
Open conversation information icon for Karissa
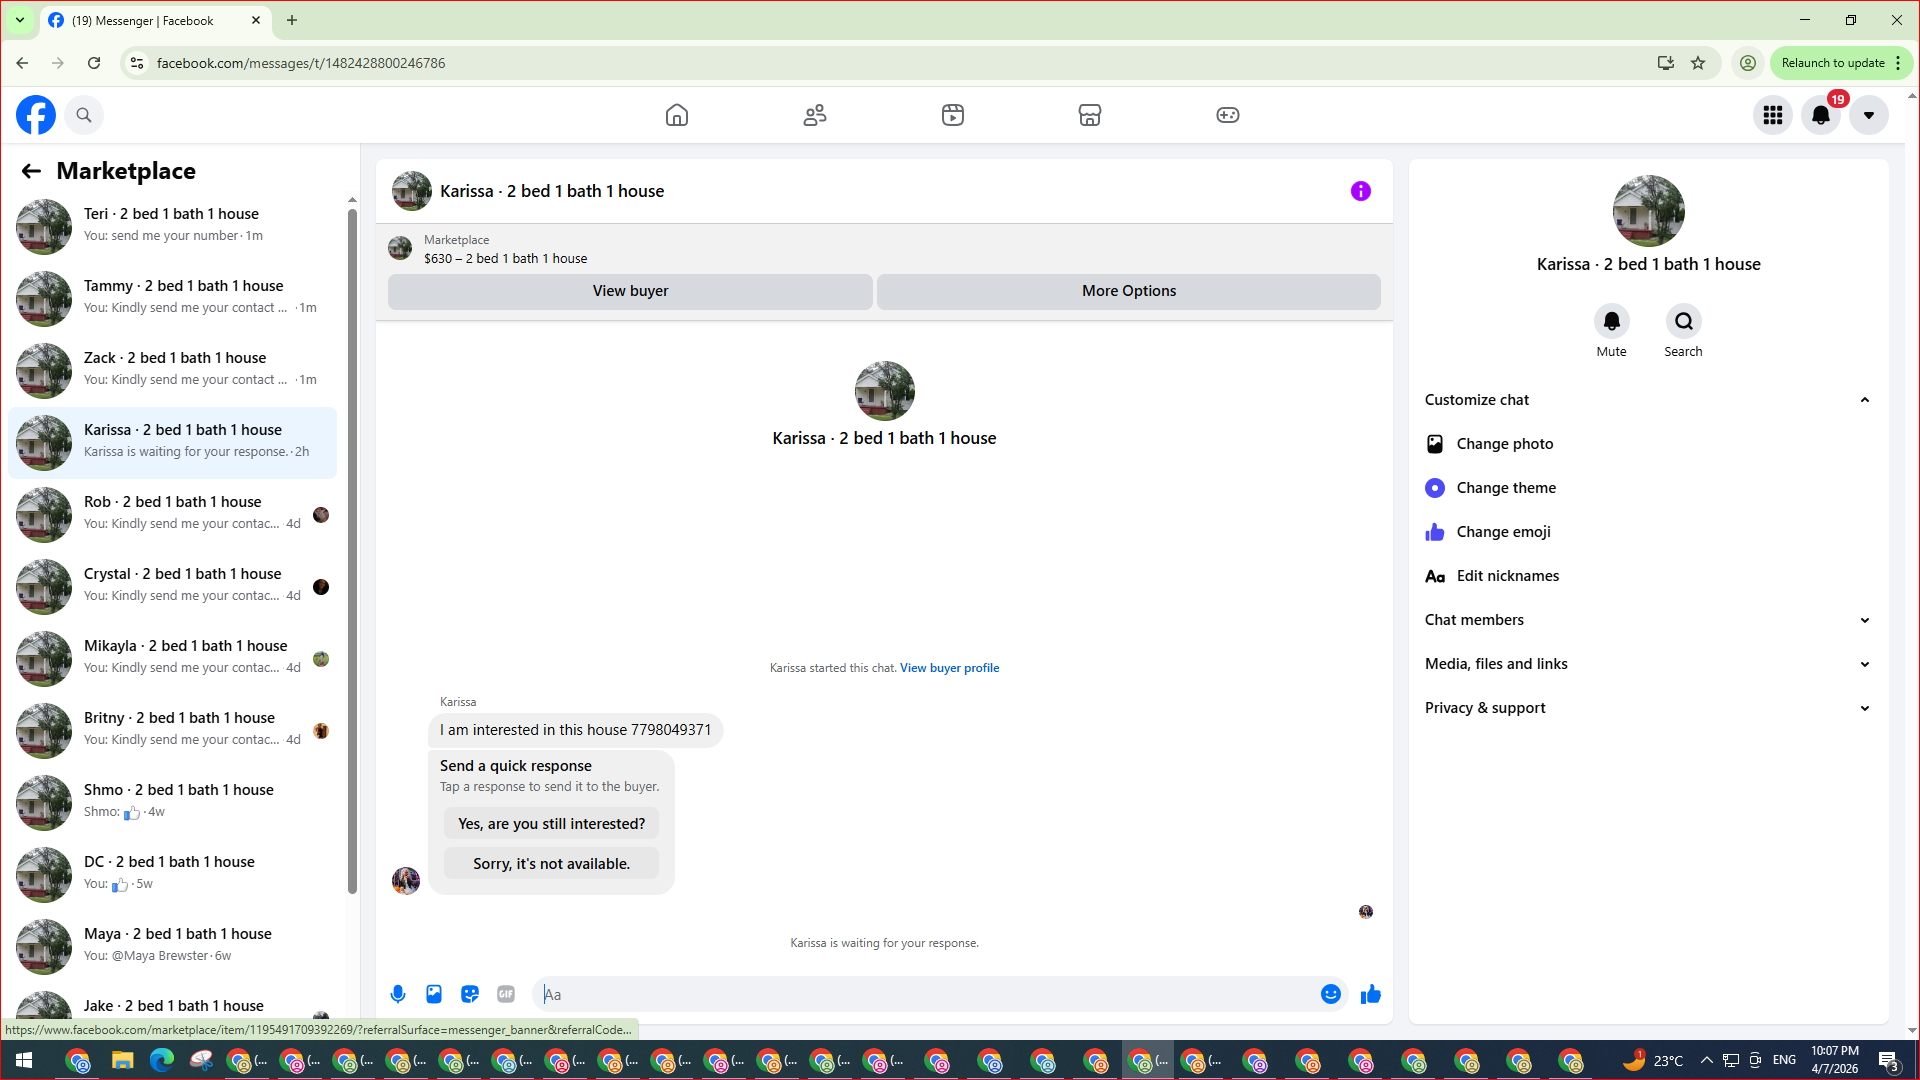(1361, 191)
